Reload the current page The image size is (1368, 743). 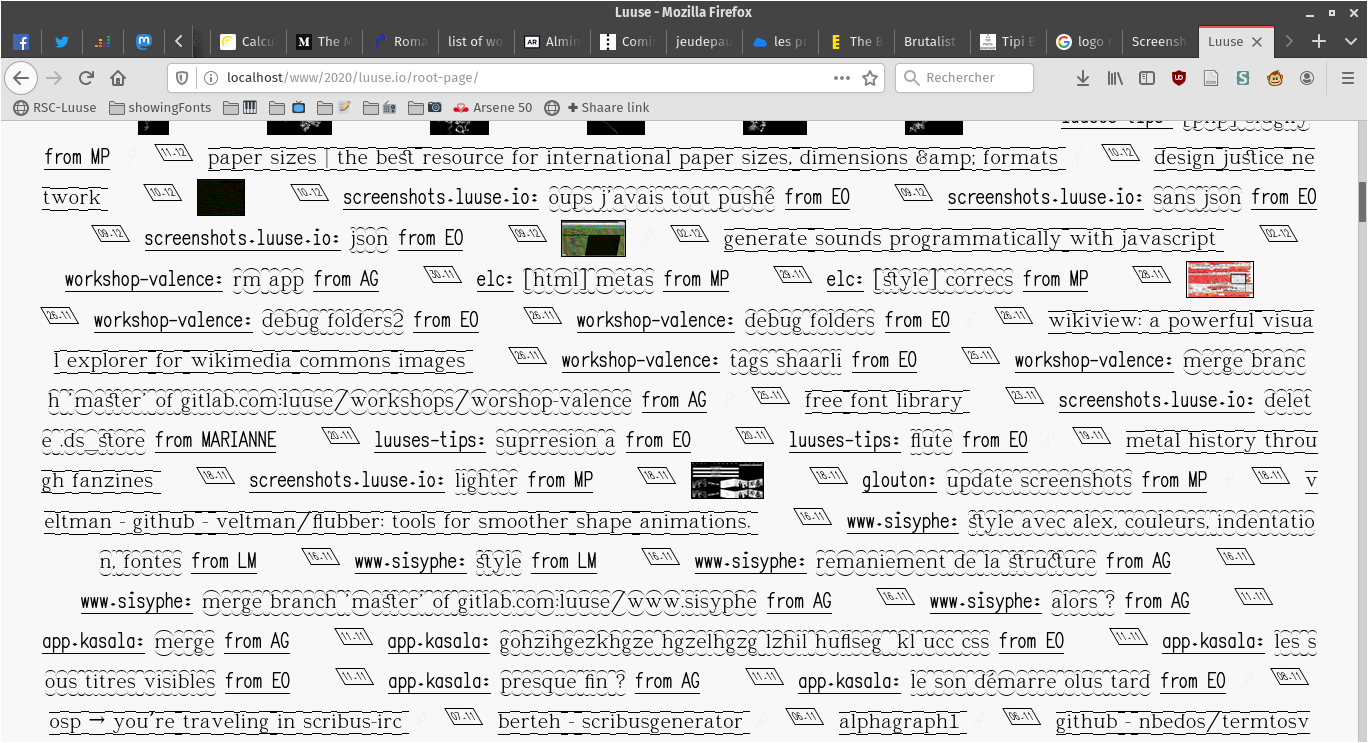[x=86, y=78]
